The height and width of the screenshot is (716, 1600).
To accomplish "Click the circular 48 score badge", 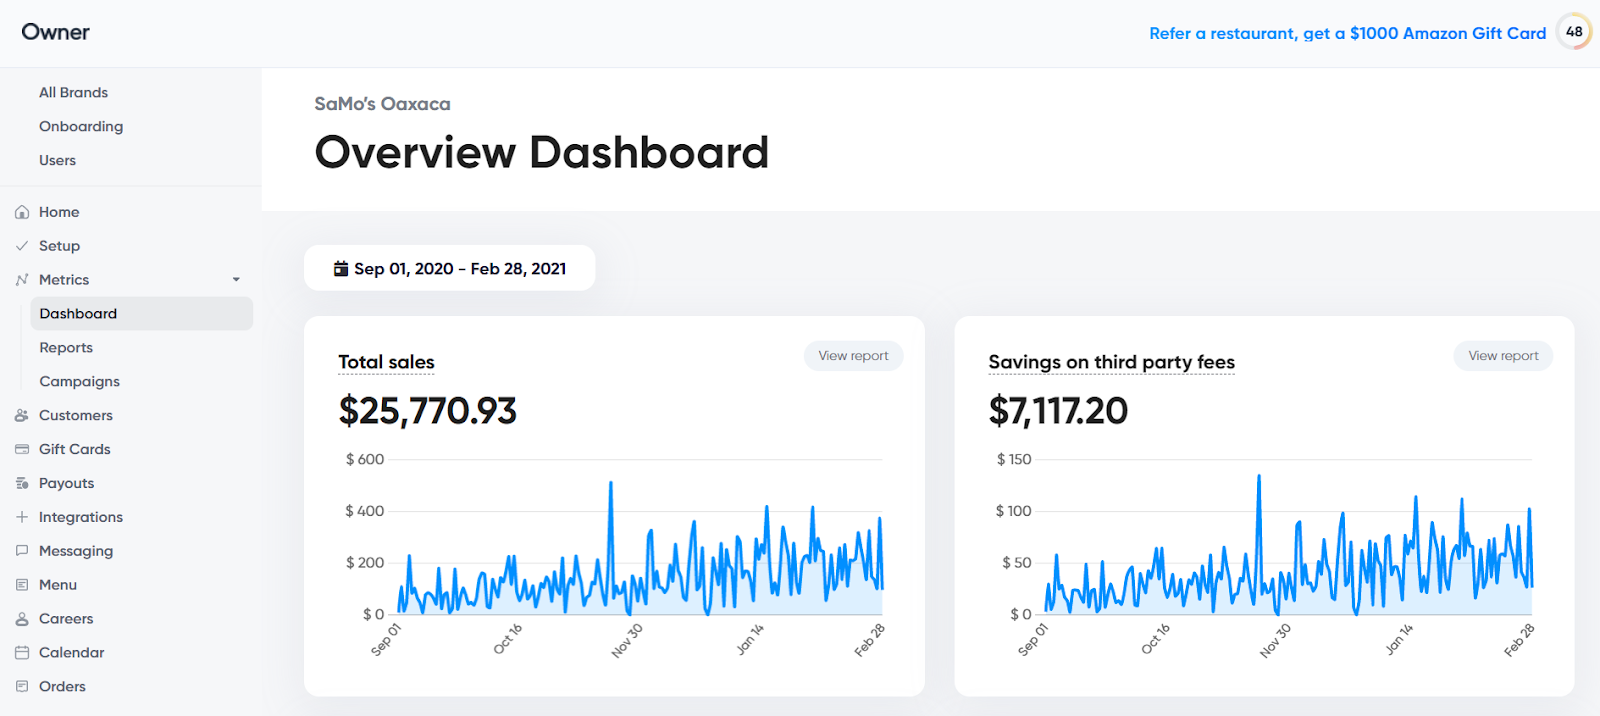I will click(1574, 32).
